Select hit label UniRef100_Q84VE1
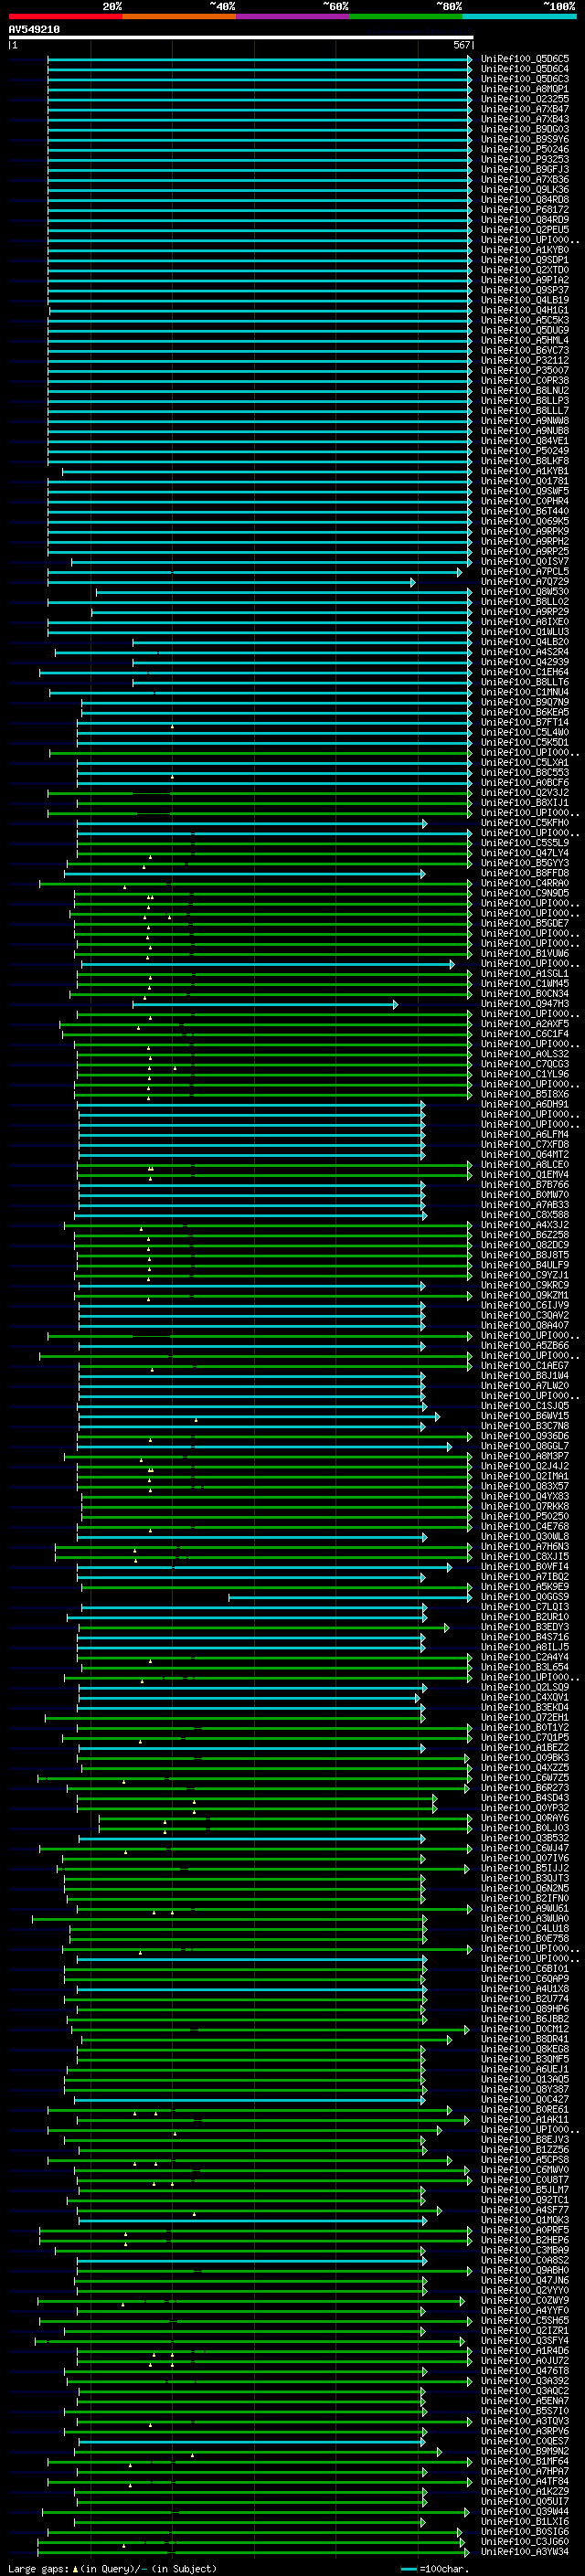 pyautogui.click(x=525, y=441)
